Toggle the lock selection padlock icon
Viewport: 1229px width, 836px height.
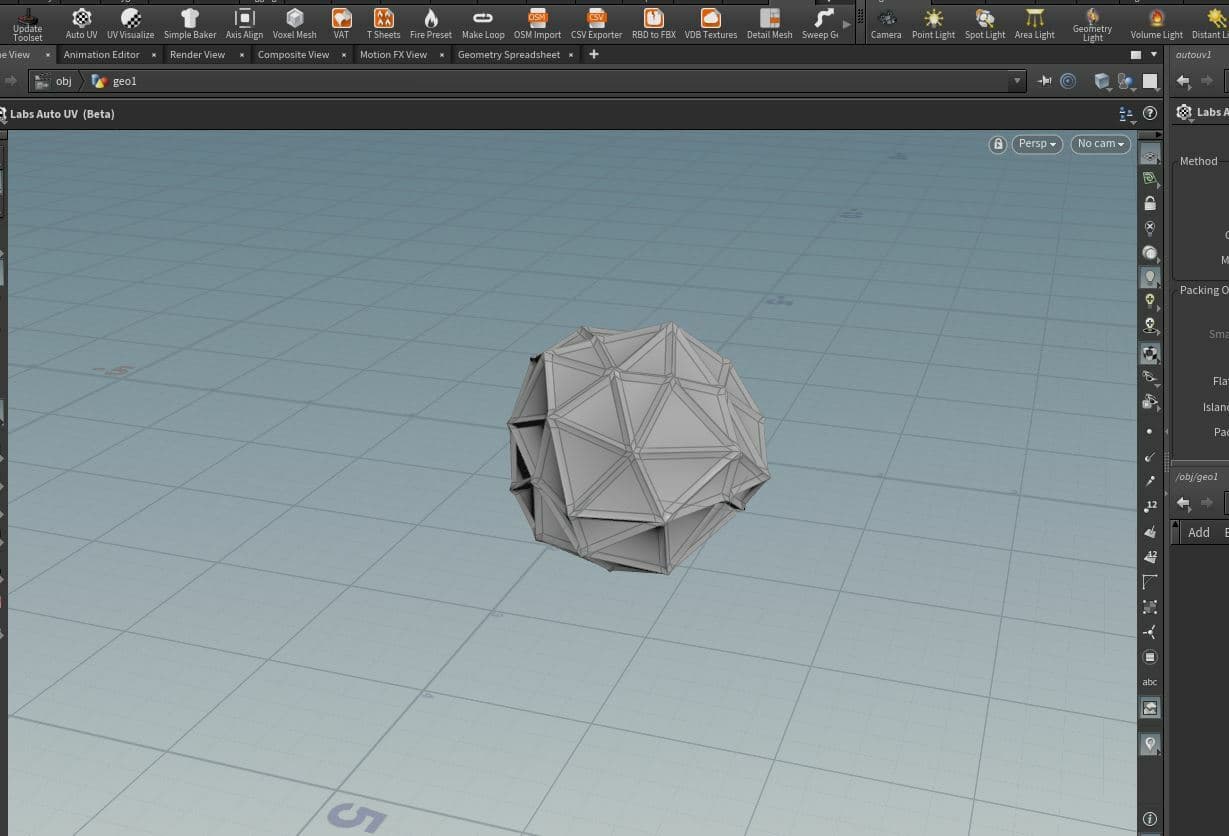(x=1150, y=203)
